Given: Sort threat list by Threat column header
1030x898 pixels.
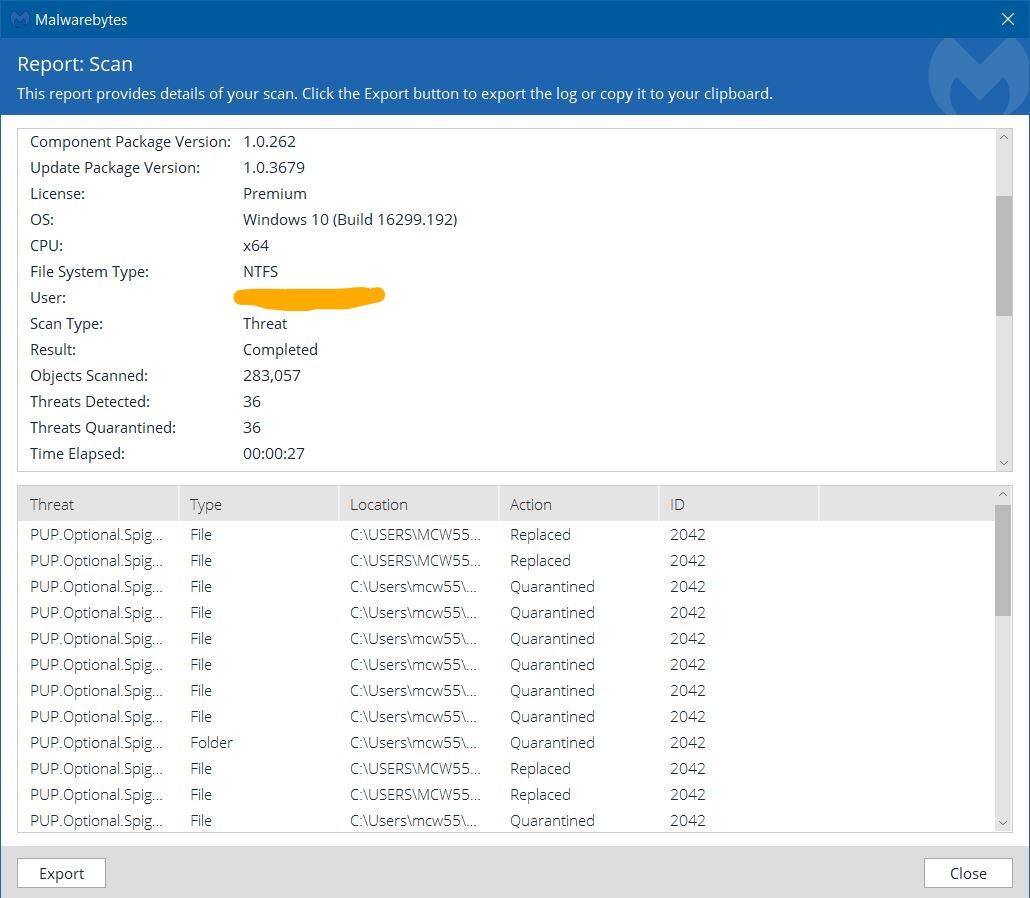Looking at the screenshot, I should coord(97,505).
